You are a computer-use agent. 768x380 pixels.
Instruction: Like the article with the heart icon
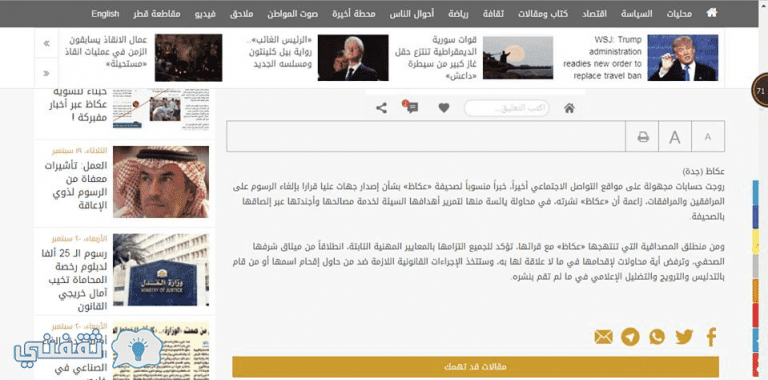[x=444, y=108]
